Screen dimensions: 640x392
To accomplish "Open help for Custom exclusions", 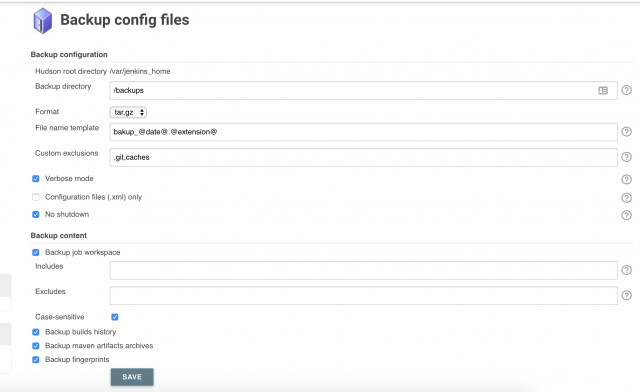I will click(626, 157).
